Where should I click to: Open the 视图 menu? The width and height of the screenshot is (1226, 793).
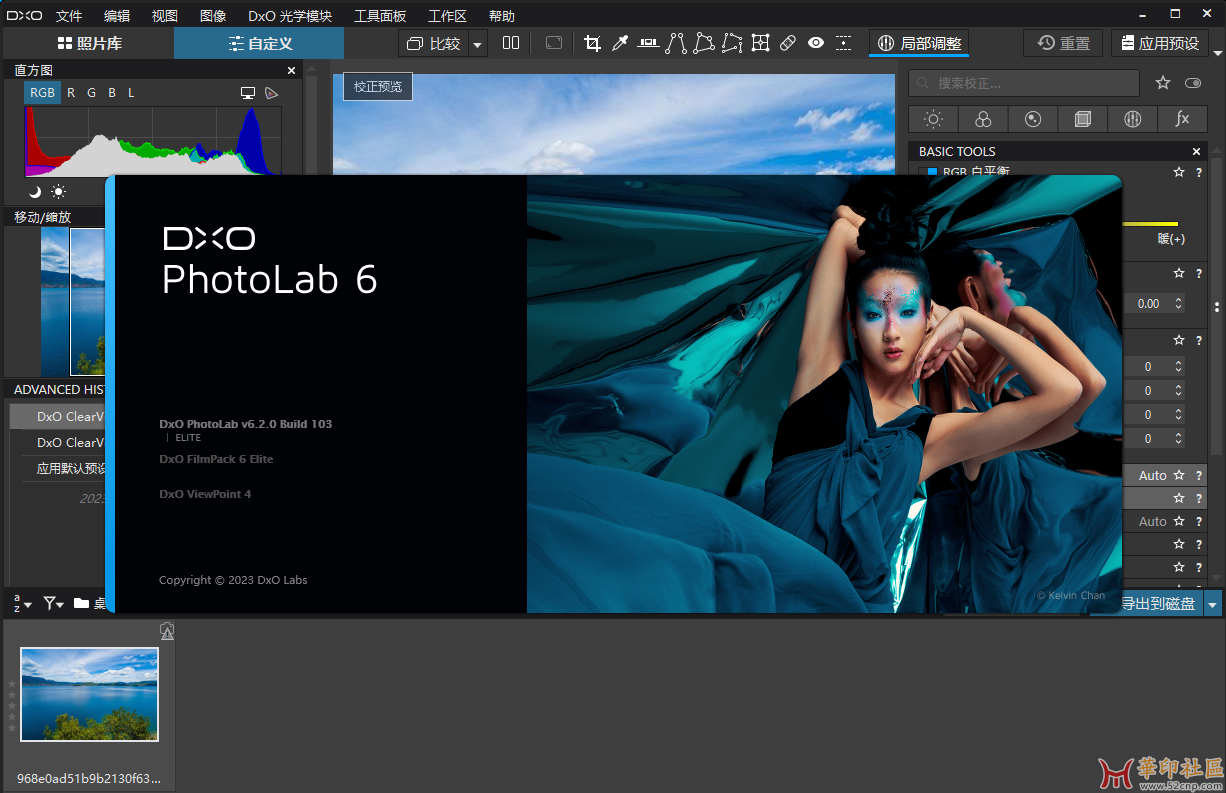point(165,16)
